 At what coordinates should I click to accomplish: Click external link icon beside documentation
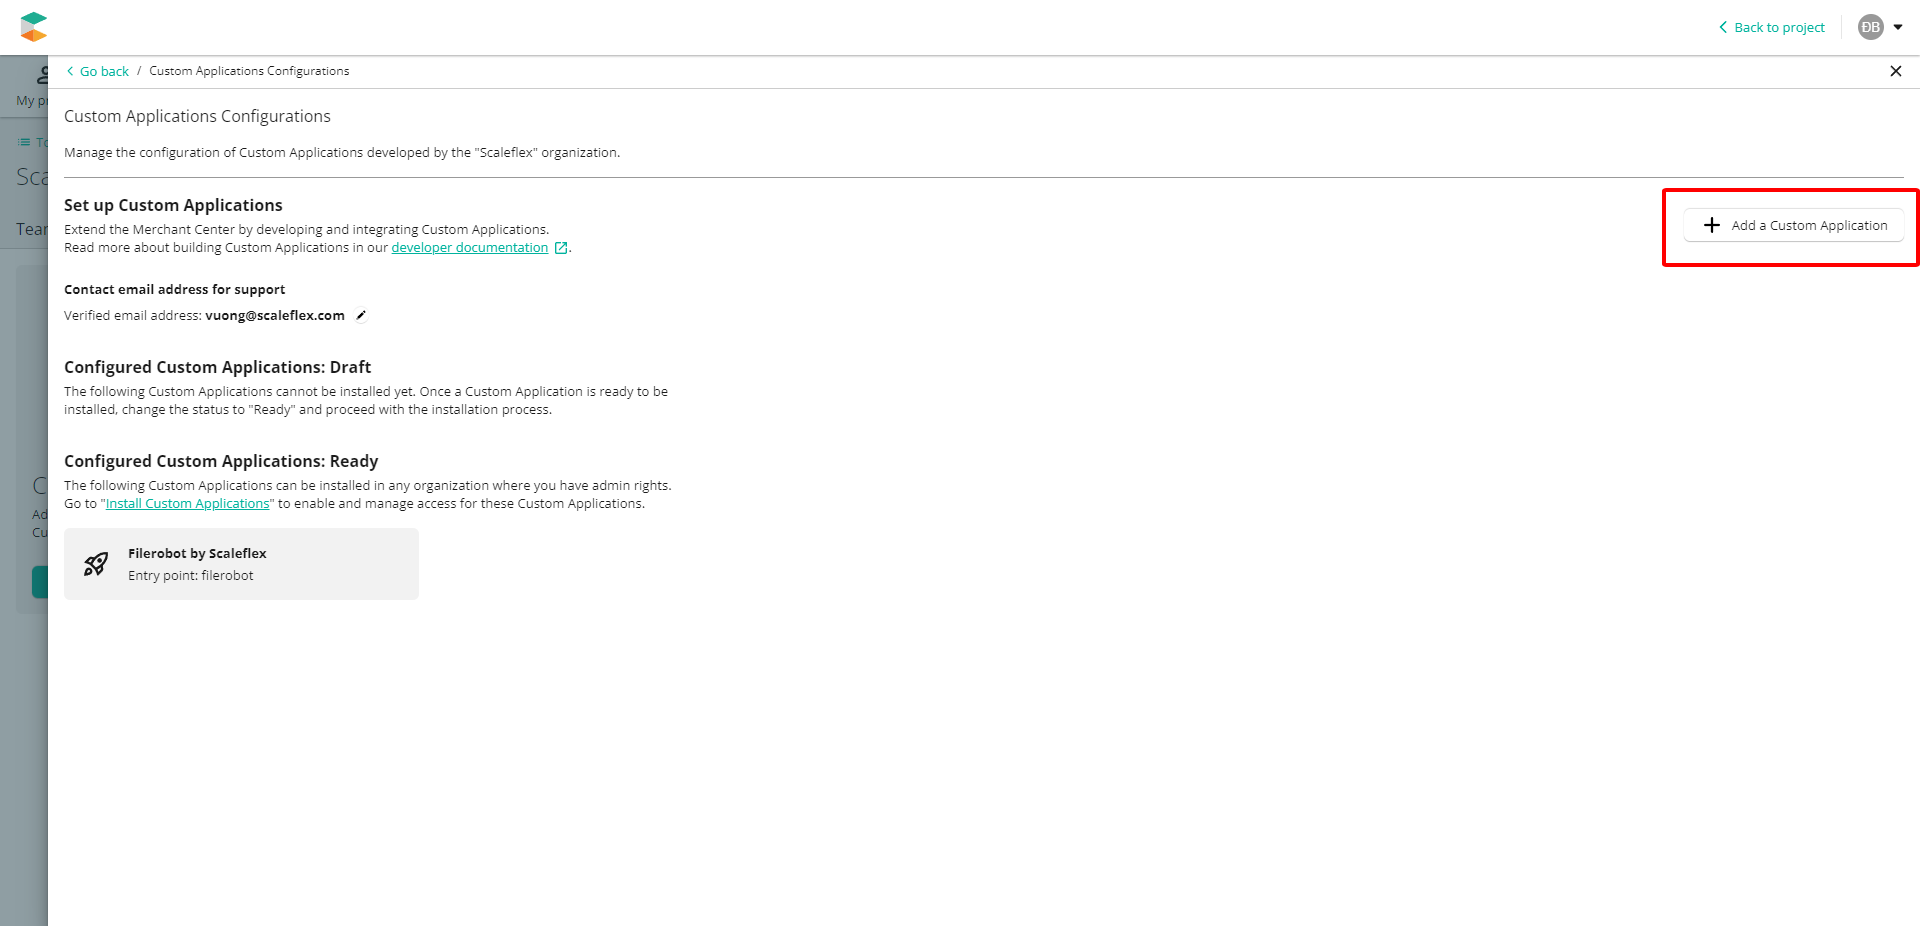coord(561,248)
